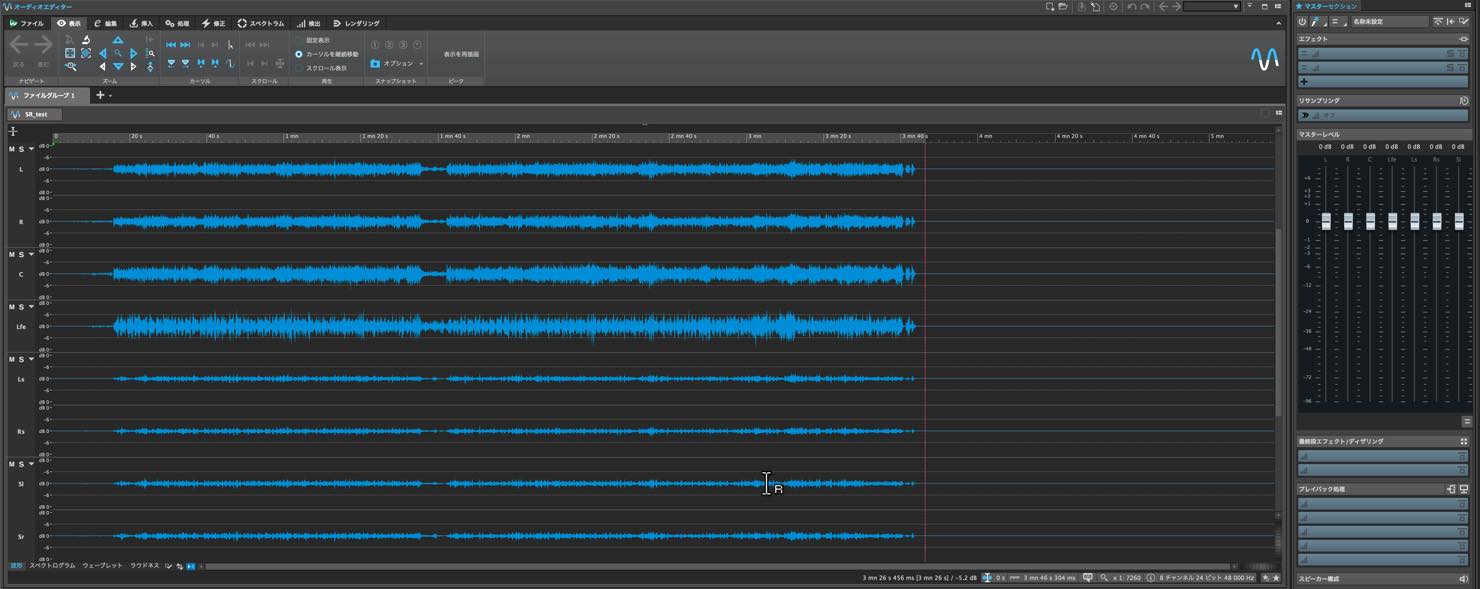Click the camera snapshot icon beside オプション

[375, 63]
